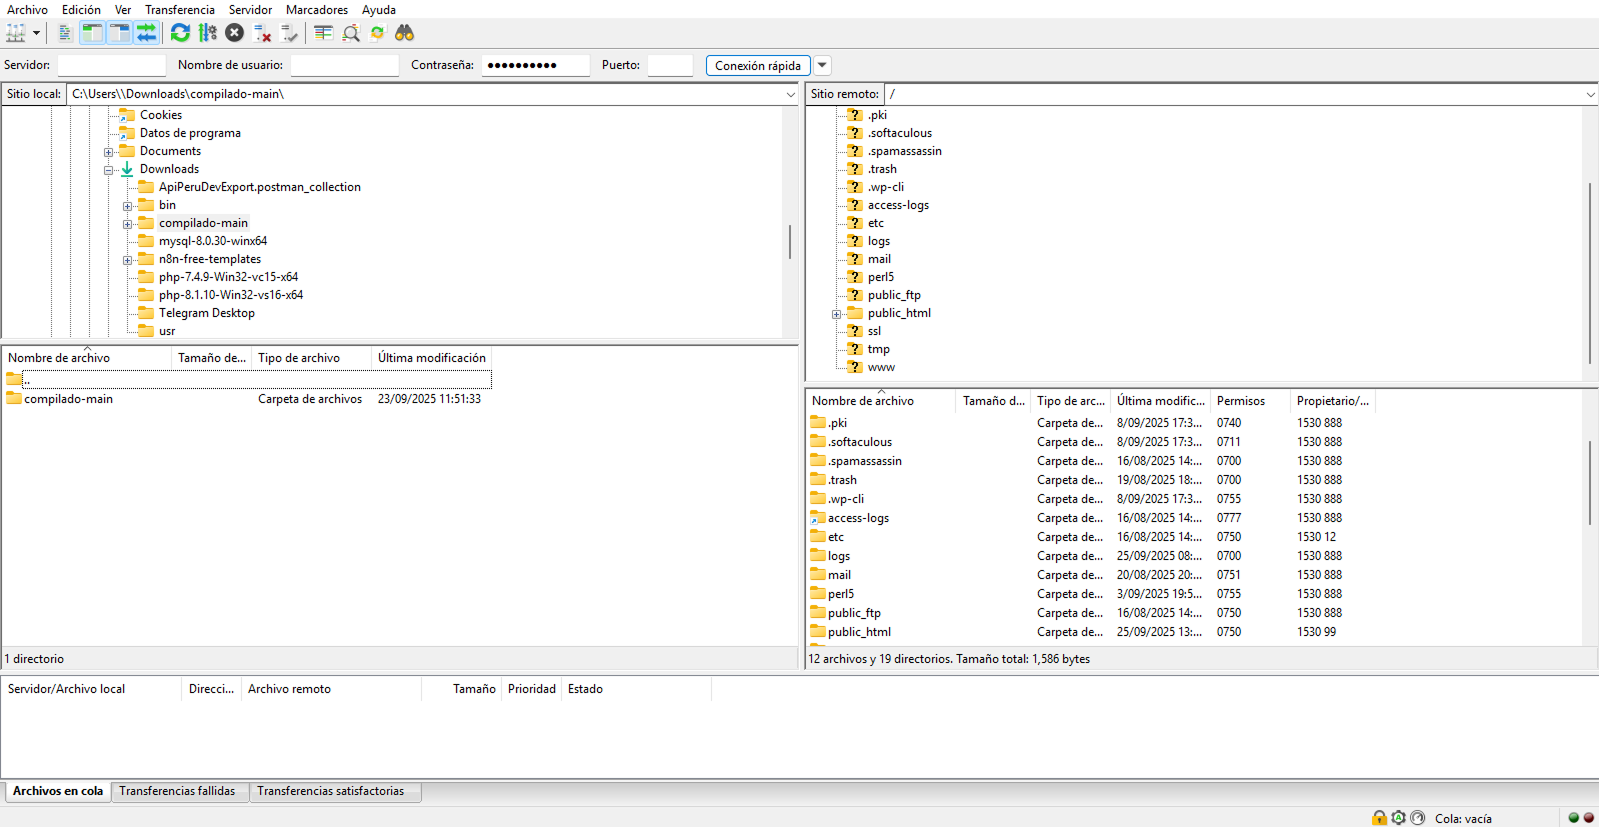Viewport: 1599px width, 827px height.
Task: Sort queue by Prioridad column
Action: coord(531,688)
